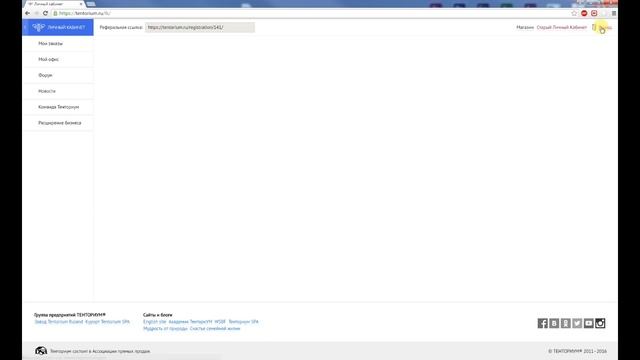
Task: Open a new browser tab
Action: pos(91,4)
